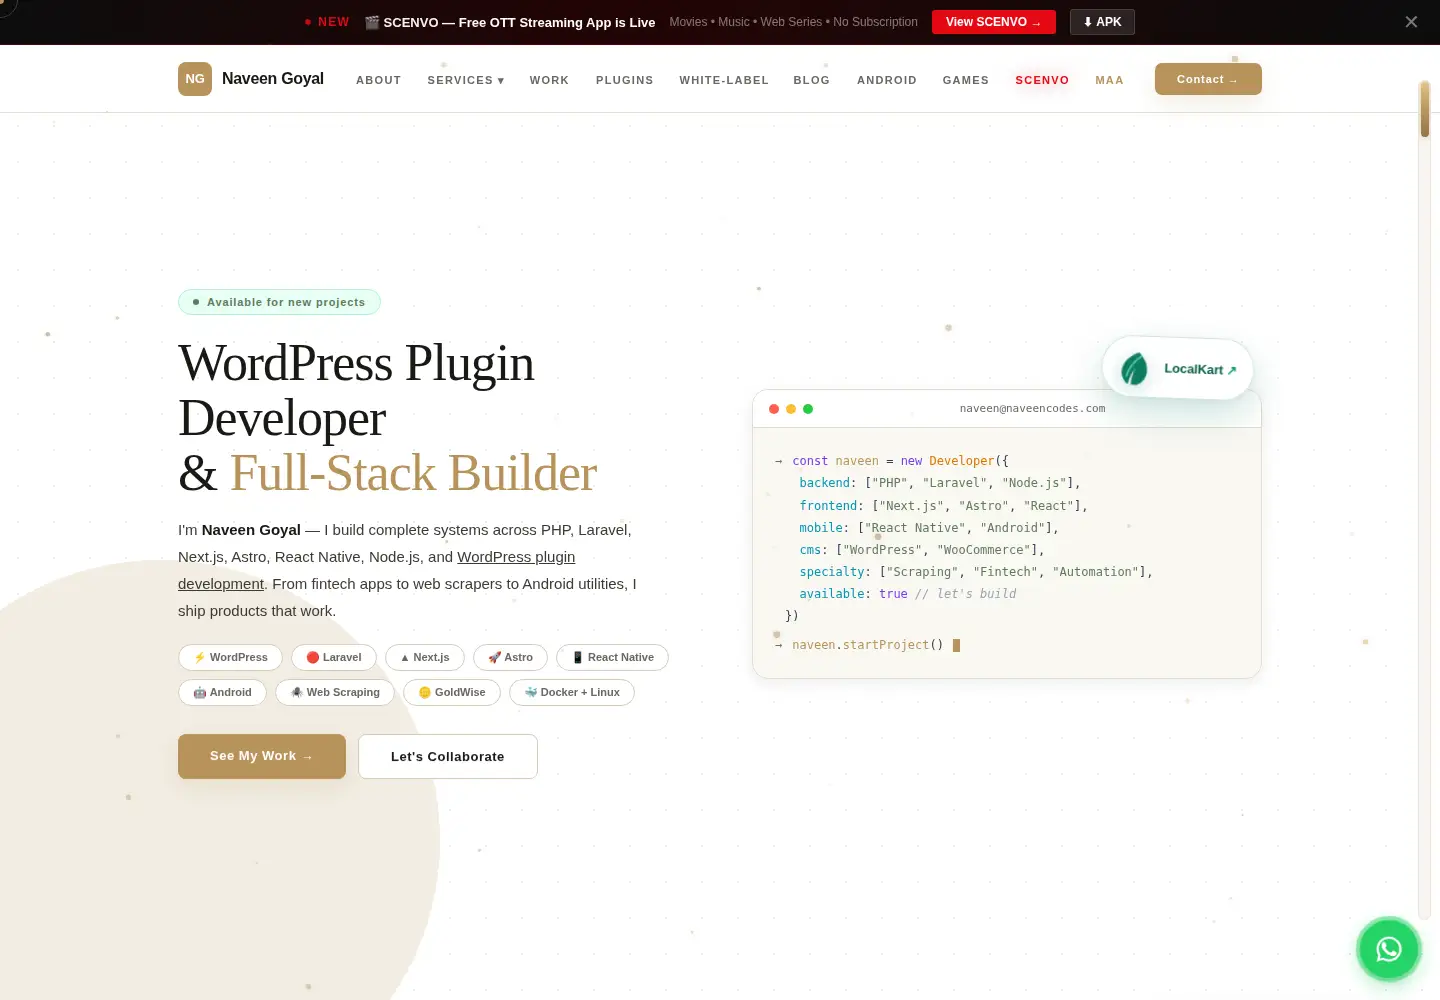The image size is (1440, 1000).
Task: Close the SCENVO announcement banner
Action: [1411, 22]
